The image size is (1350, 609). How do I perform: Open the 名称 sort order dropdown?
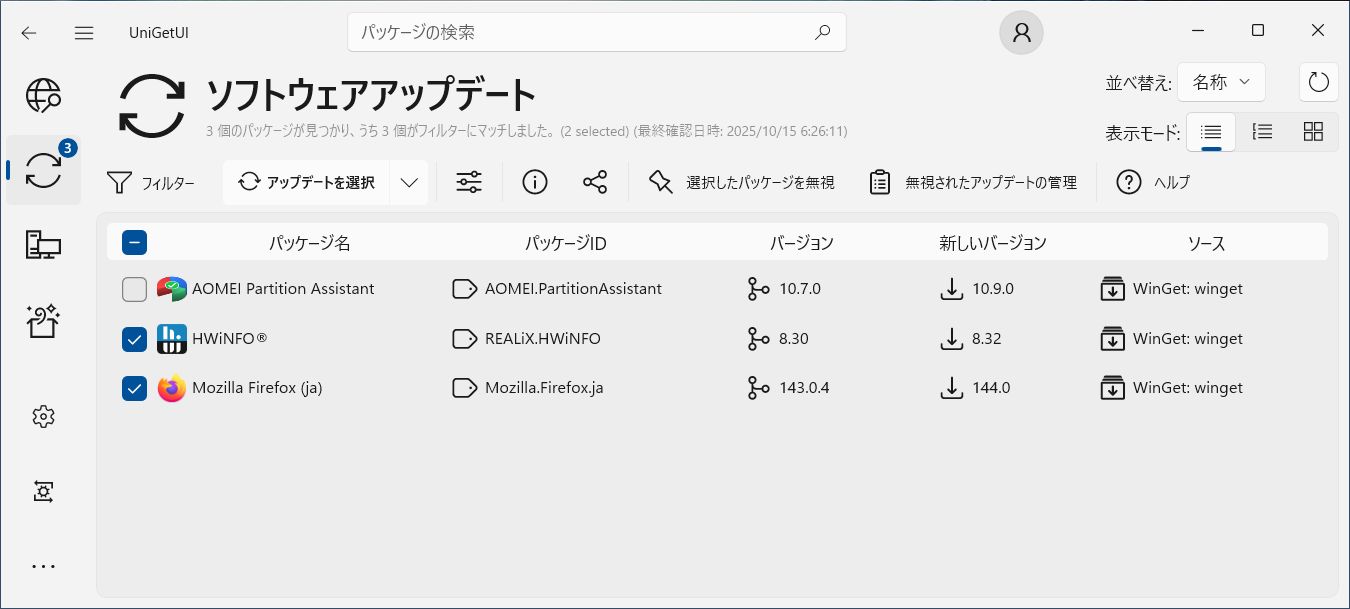click(1221, 82)
